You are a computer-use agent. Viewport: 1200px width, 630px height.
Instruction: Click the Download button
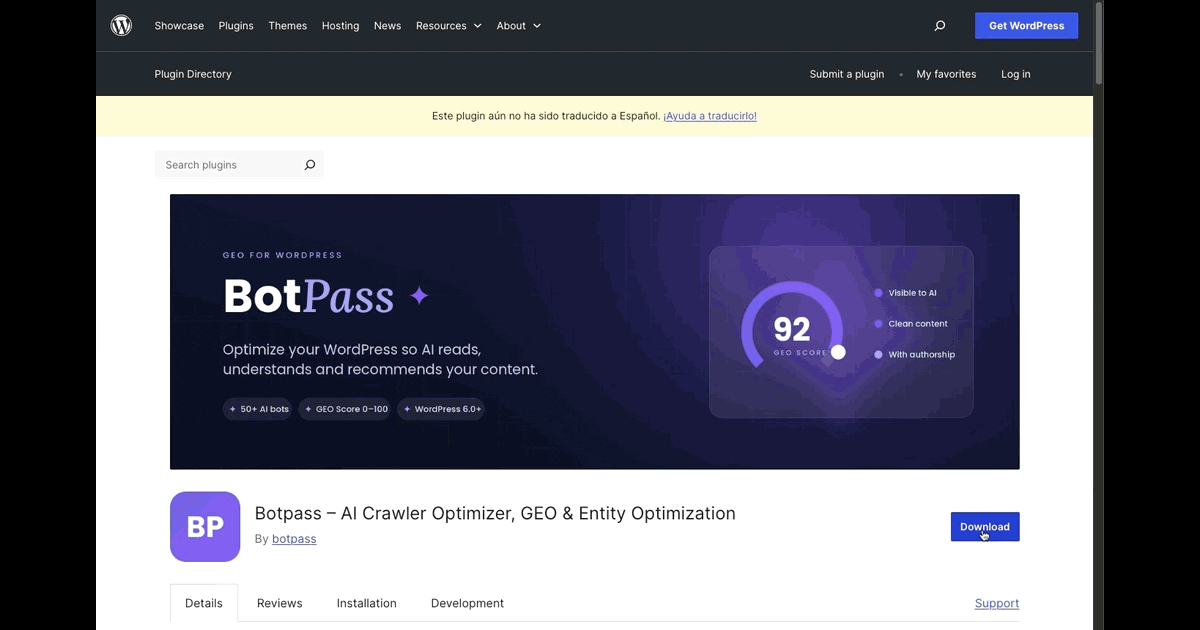pyautogui.click(x=985, y=527)
